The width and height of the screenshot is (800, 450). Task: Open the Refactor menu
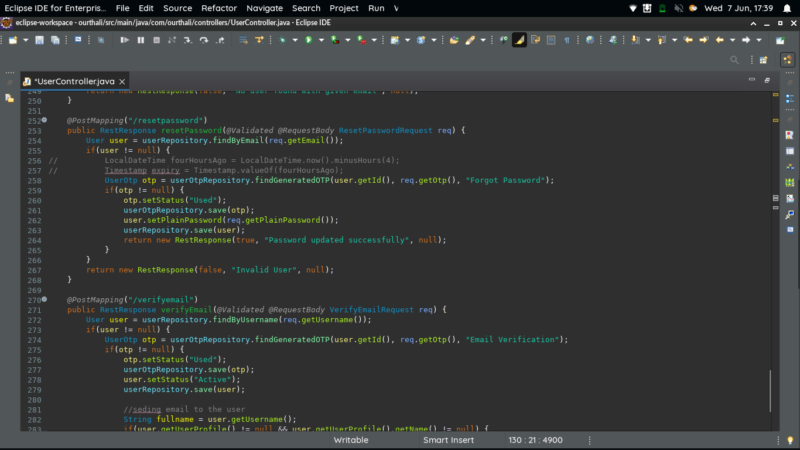pos(219,8)
